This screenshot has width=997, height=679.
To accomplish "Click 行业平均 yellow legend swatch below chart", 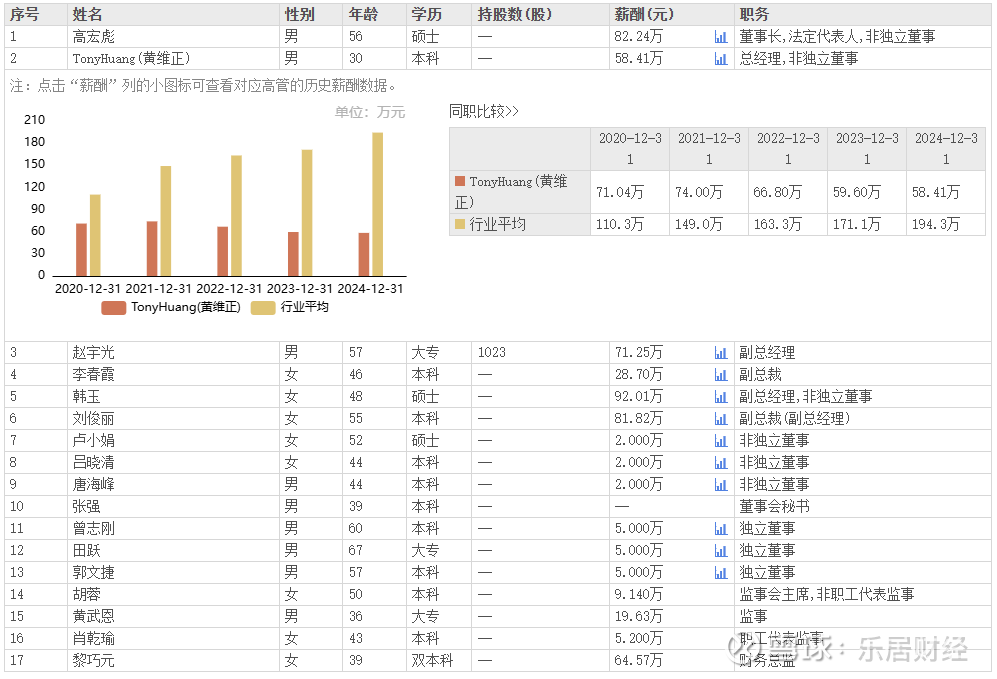I will pyautogui.click(x=263, y=308).
